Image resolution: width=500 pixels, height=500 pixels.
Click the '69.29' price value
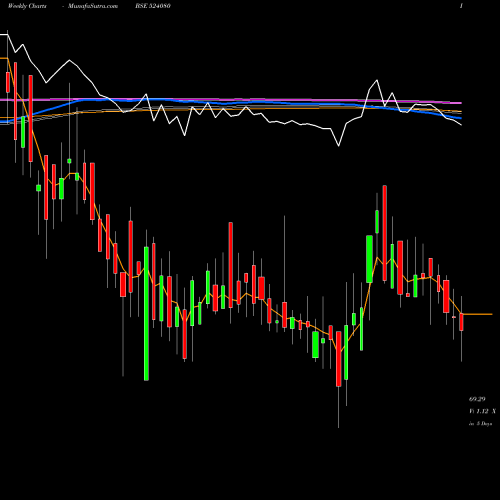pos(477,399)
